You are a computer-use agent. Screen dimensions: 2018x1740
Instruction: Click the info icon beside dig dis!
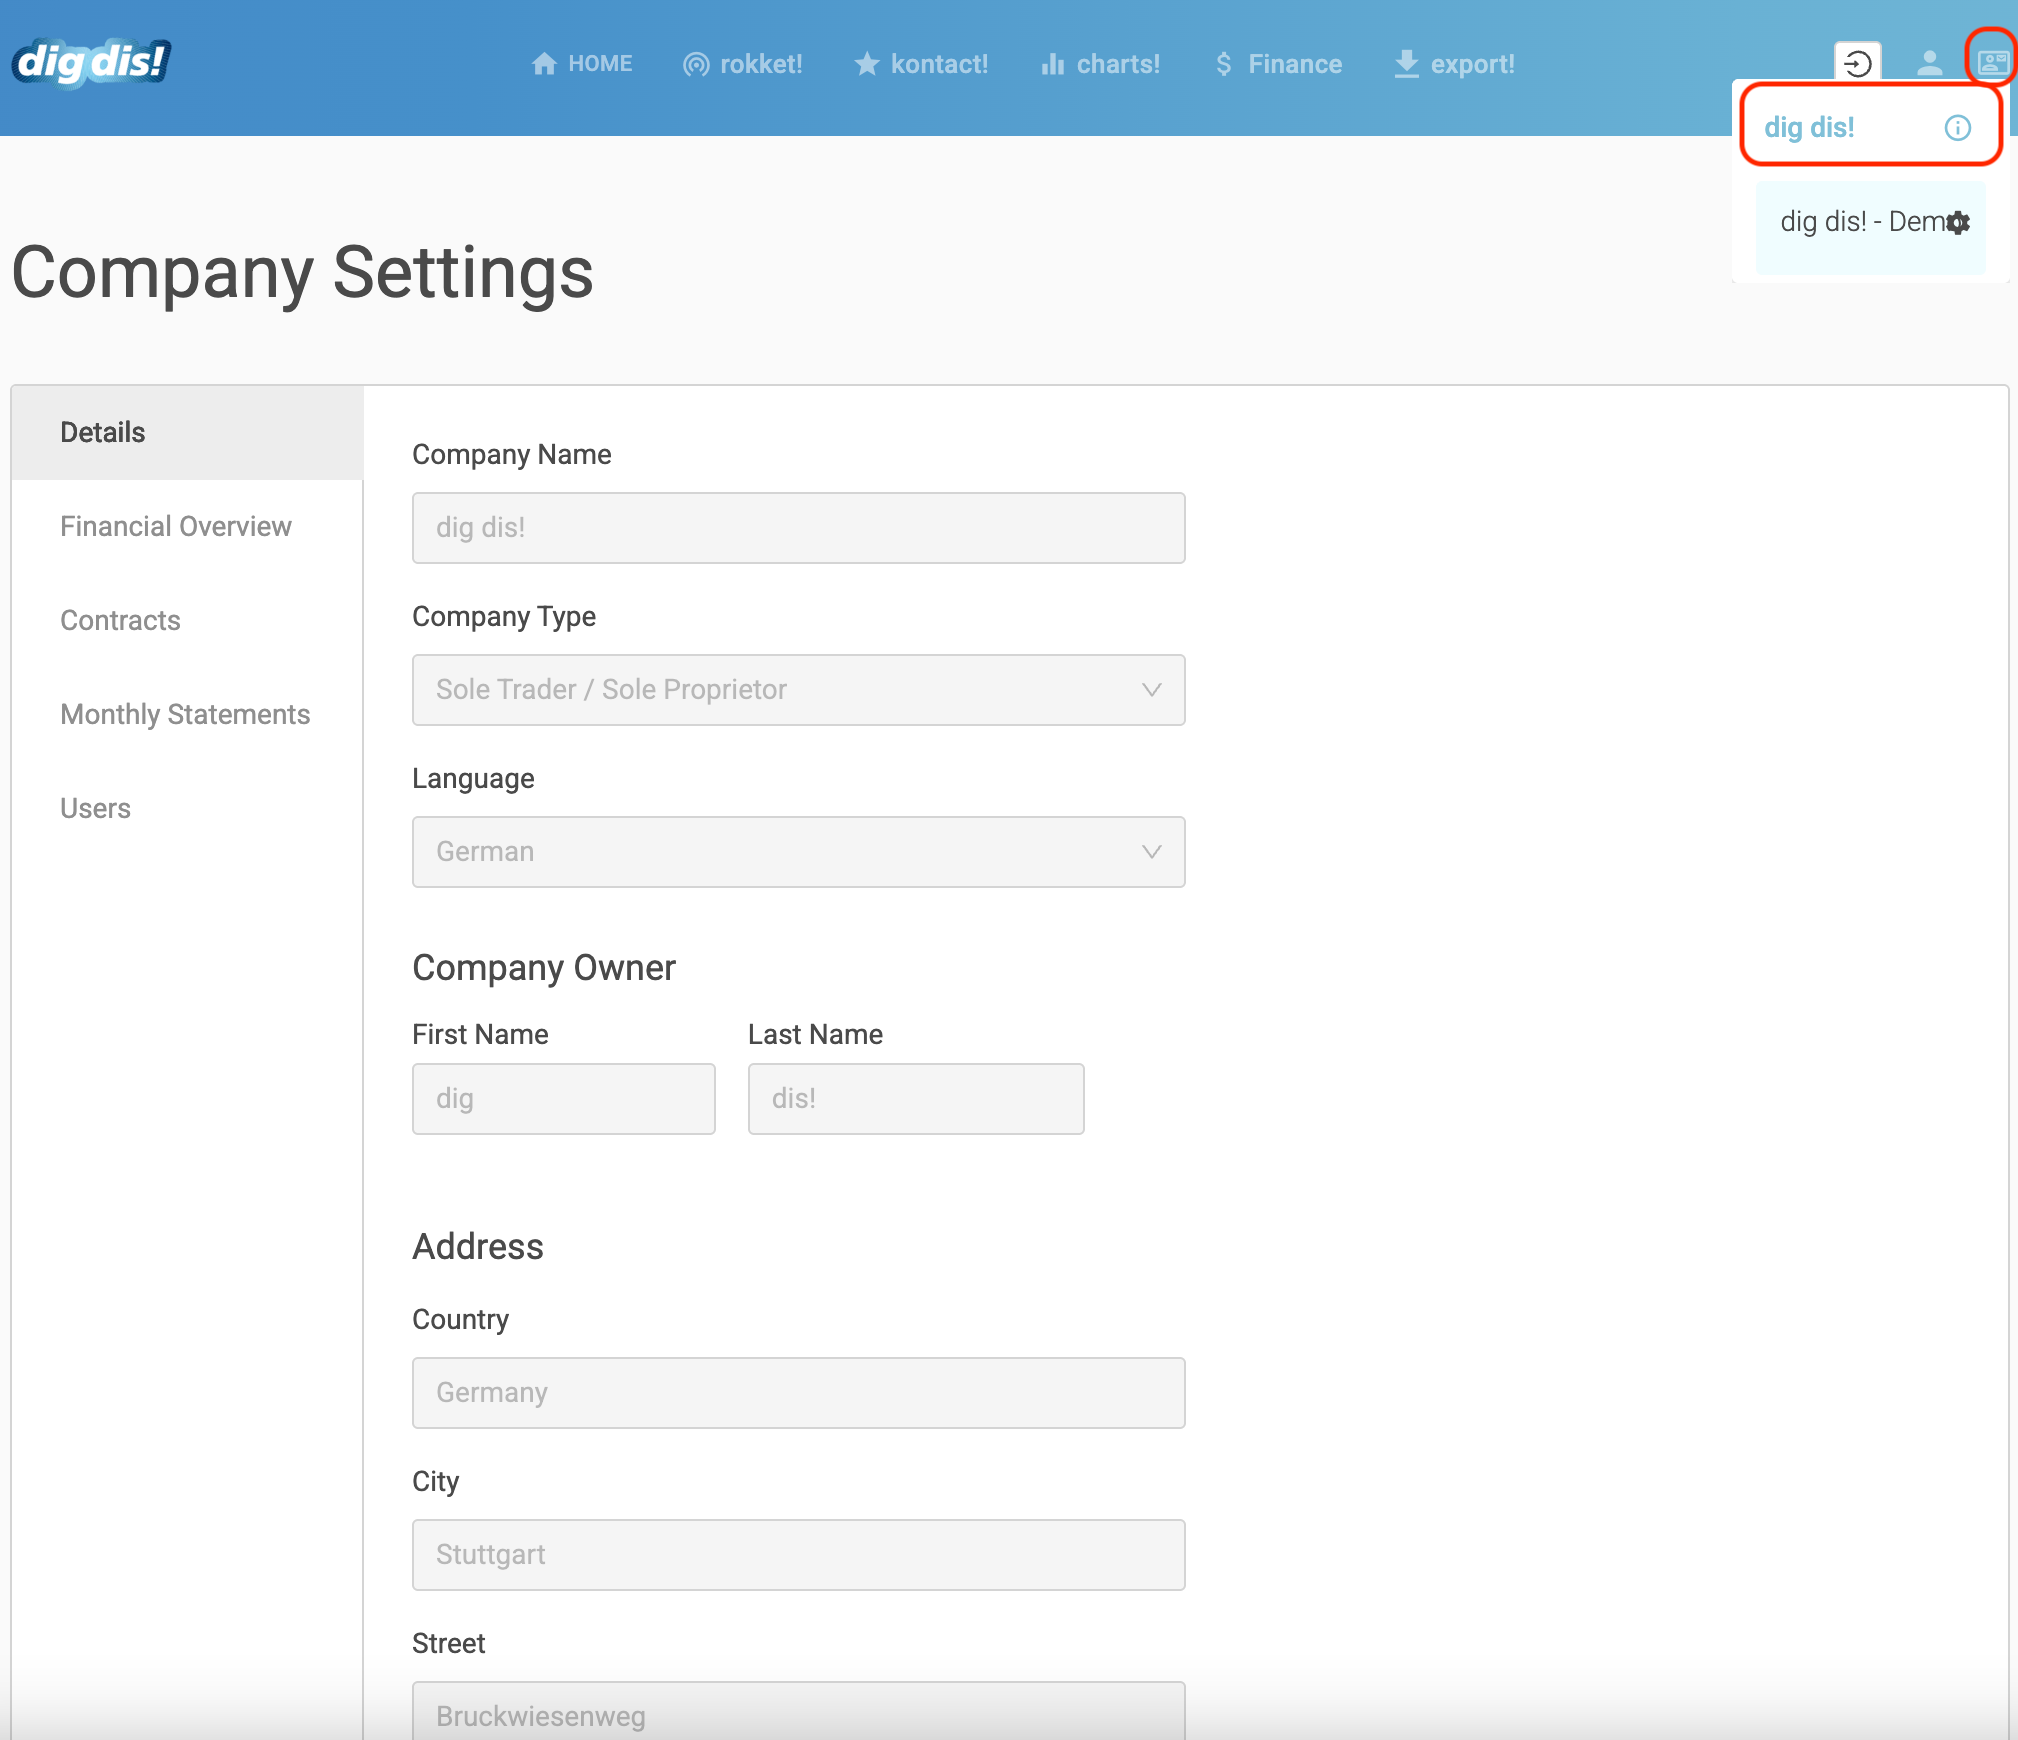pos(1957,128)
